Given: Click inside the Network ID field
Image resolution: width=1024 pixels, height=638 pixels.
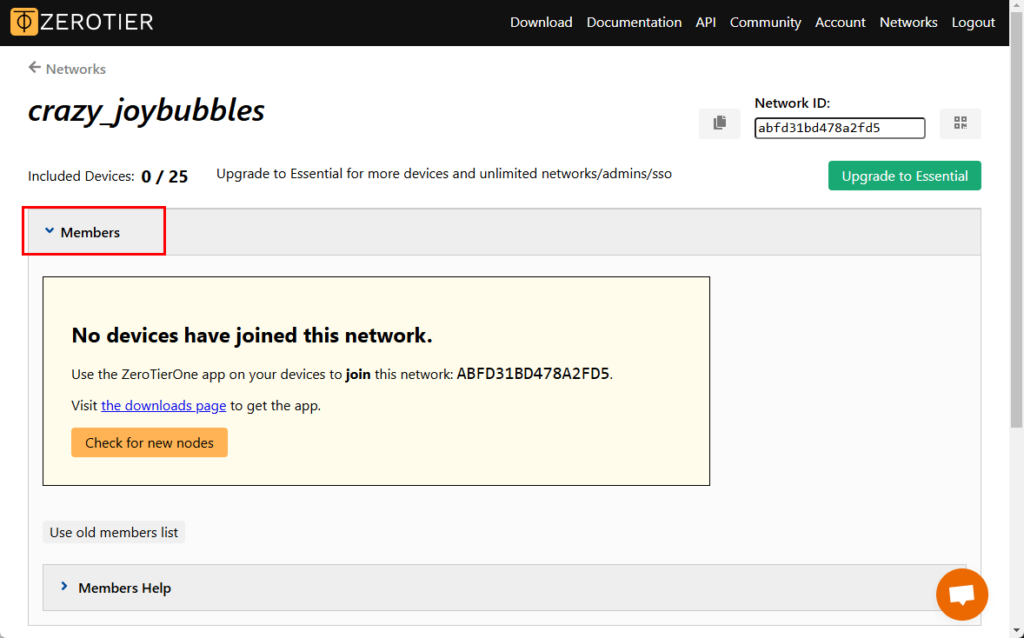Looking at the screenshot, I should [839, 128].
